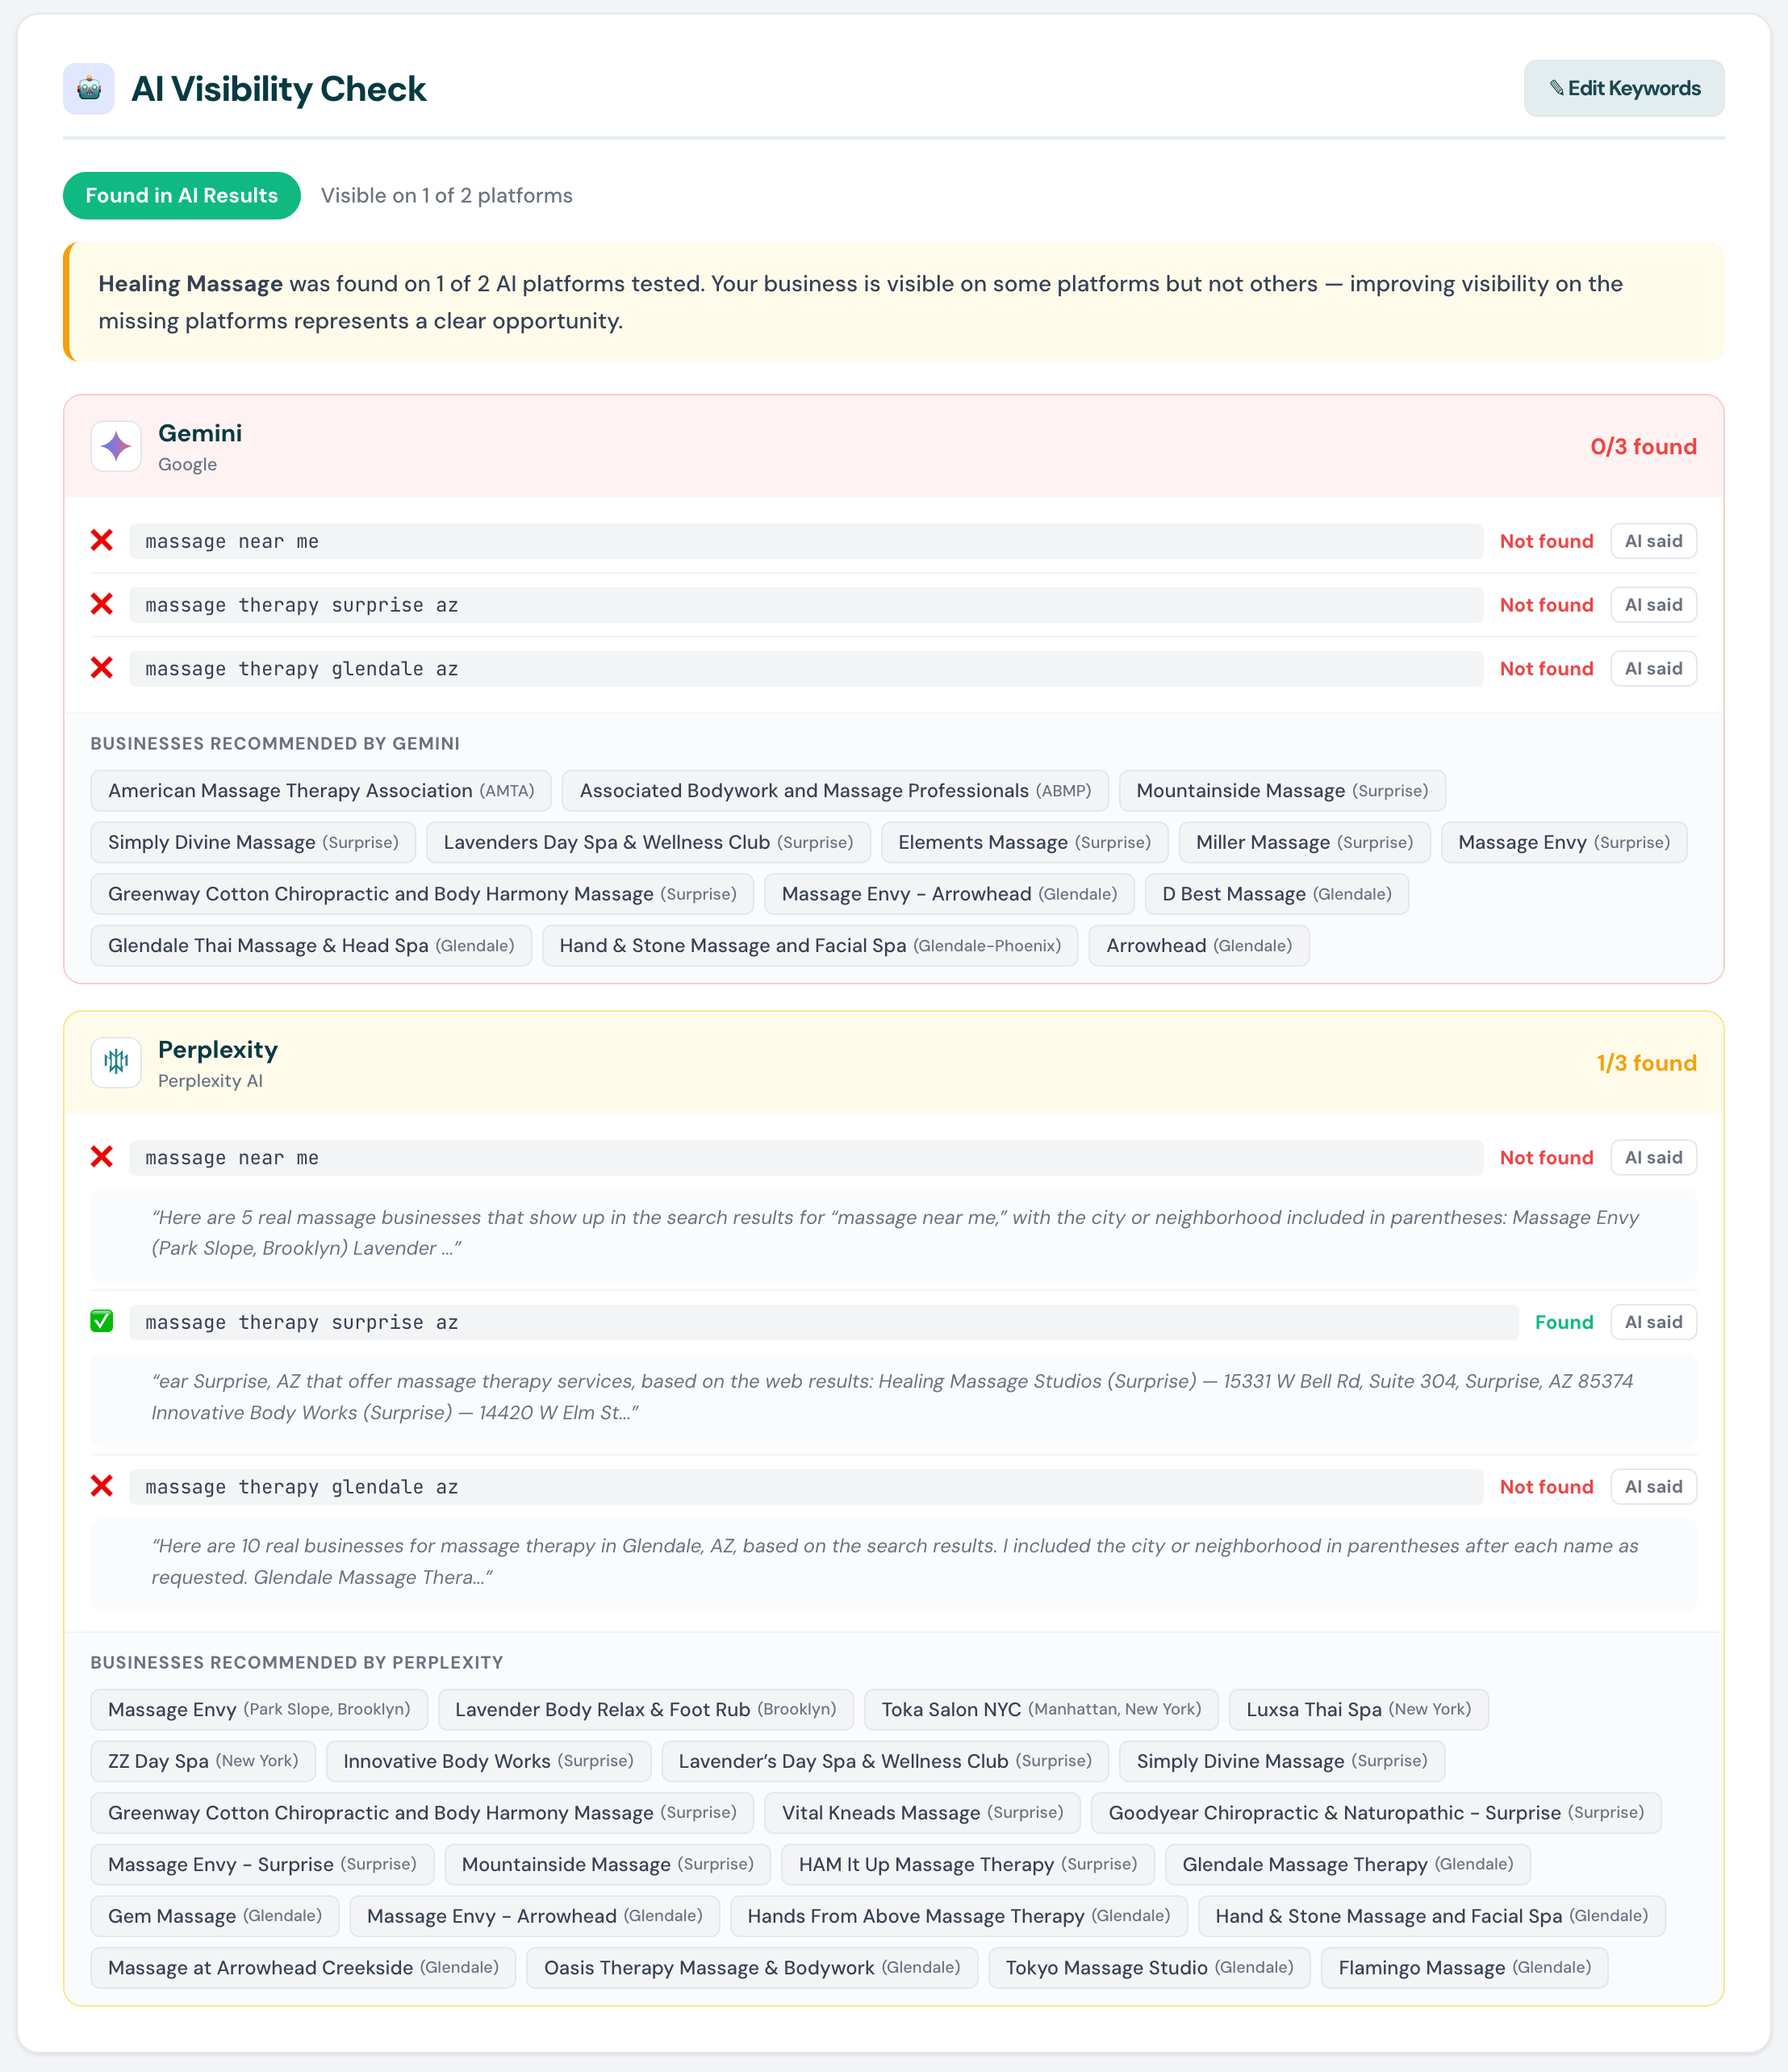Click Perplexity keyword massage therapy glendale az
Viewport: 1788px width, 2072px height.
tap(806, 1486)
